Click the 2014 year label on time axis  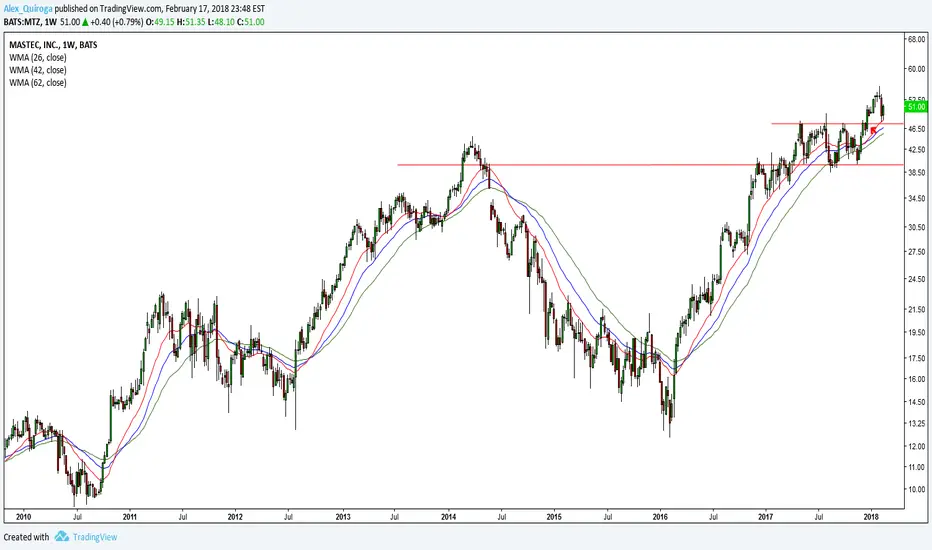pos(449,517)
